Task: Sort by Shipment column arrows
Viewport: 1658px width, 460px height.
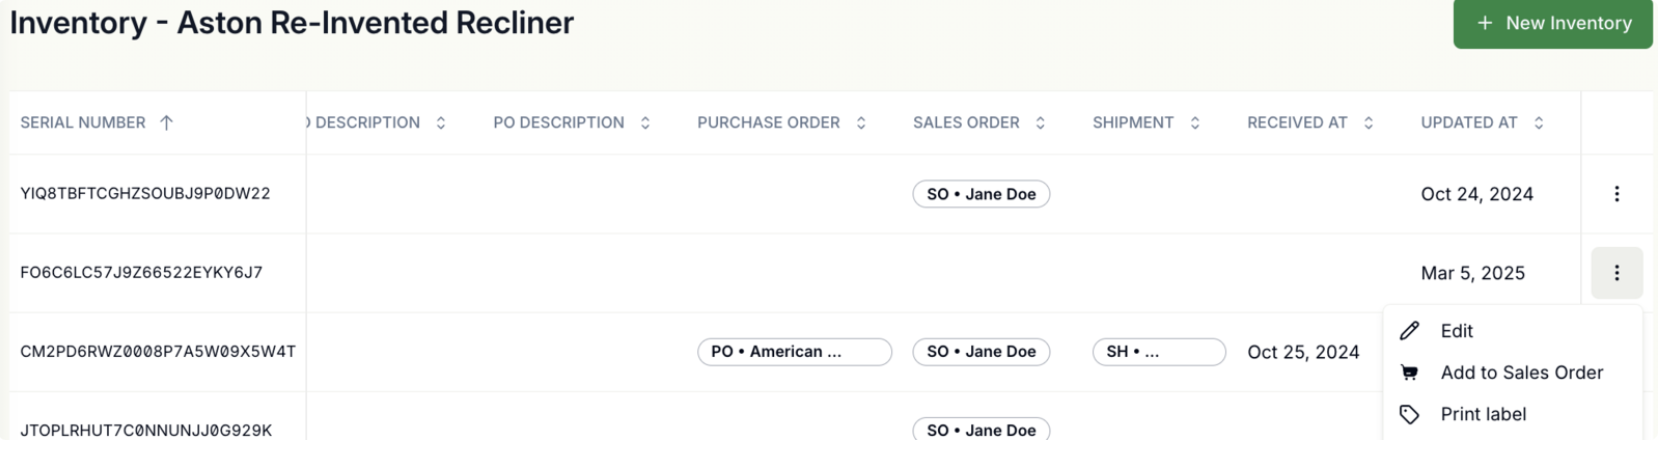Action: tap(1194, 123)
